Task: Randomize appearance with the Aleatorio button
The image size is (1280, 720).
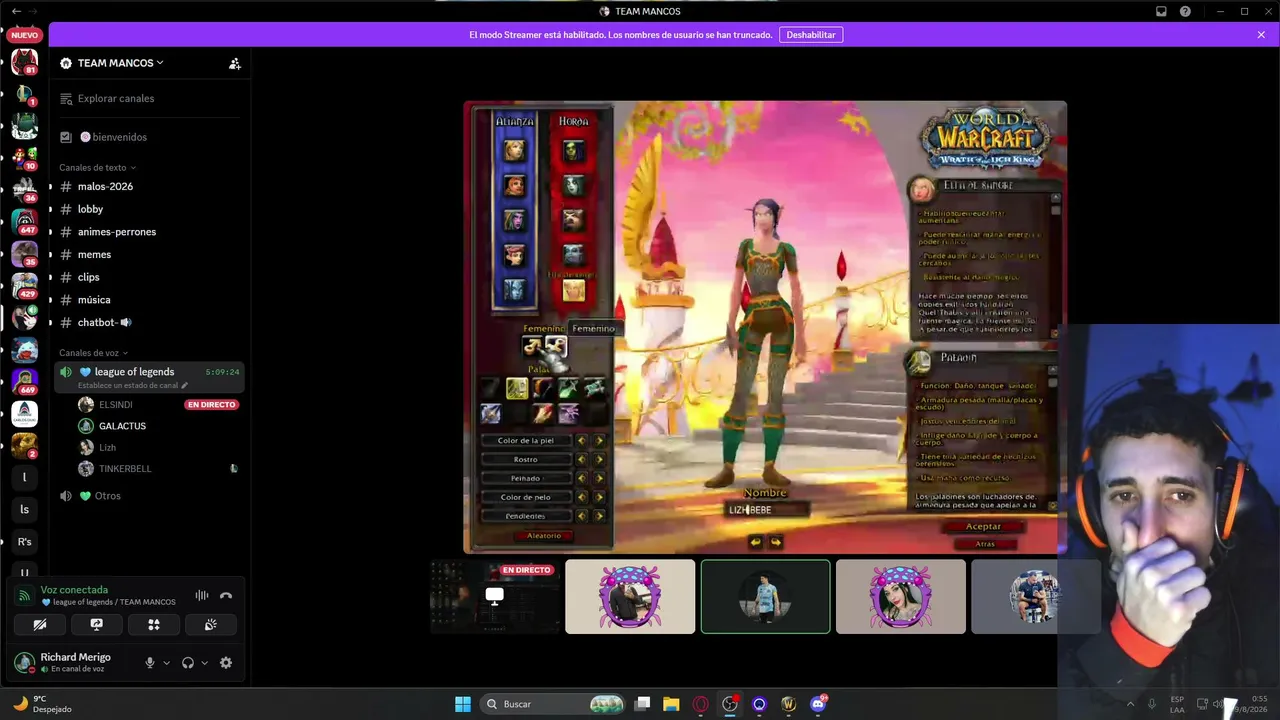Action: pos(544,535)
